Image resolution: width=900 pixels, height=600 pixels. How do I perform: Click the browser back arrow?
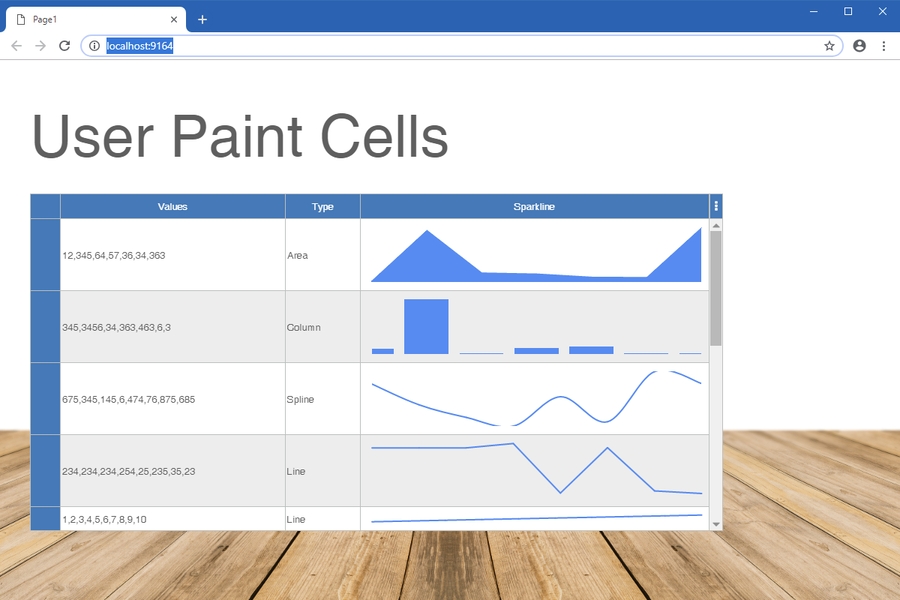[x=16, y=46]
